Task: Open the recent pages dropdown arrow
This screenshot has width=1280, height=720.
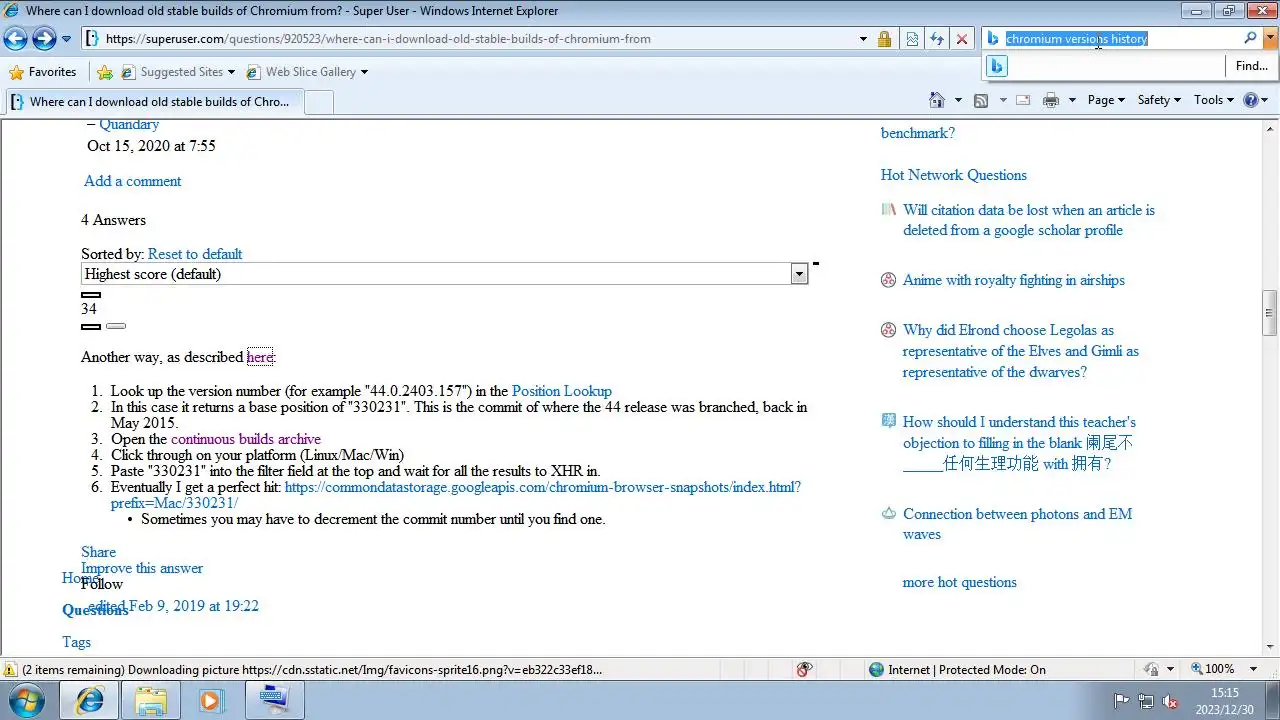Action: point(67,39)
